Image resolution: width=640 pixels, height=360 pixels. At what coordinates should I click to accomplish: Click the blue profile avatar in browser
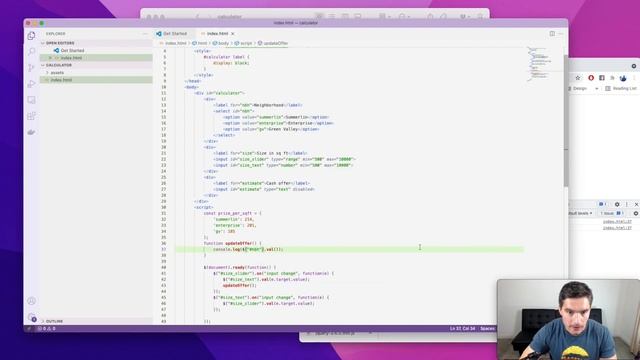tap(623, 78)
